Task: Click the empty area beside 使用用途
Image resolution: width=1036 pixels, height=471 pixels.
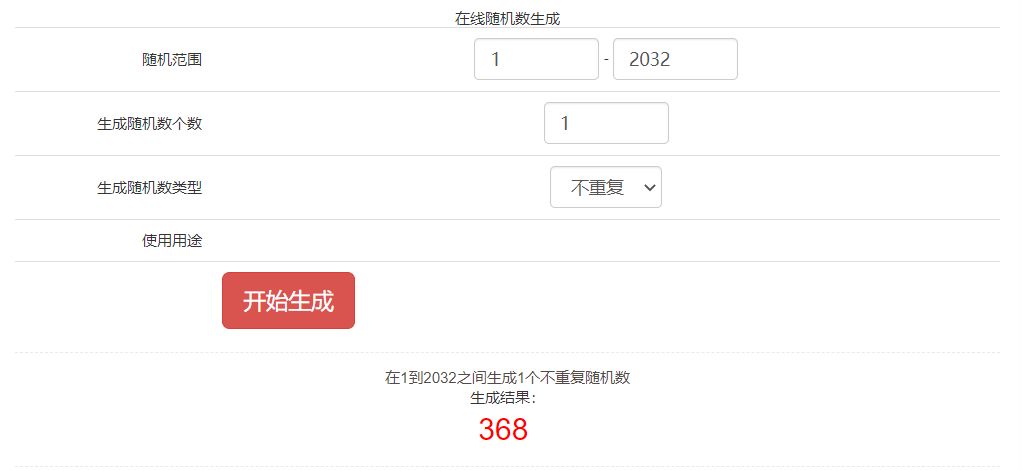Action: pyautogui.click(x=606, y=241)
